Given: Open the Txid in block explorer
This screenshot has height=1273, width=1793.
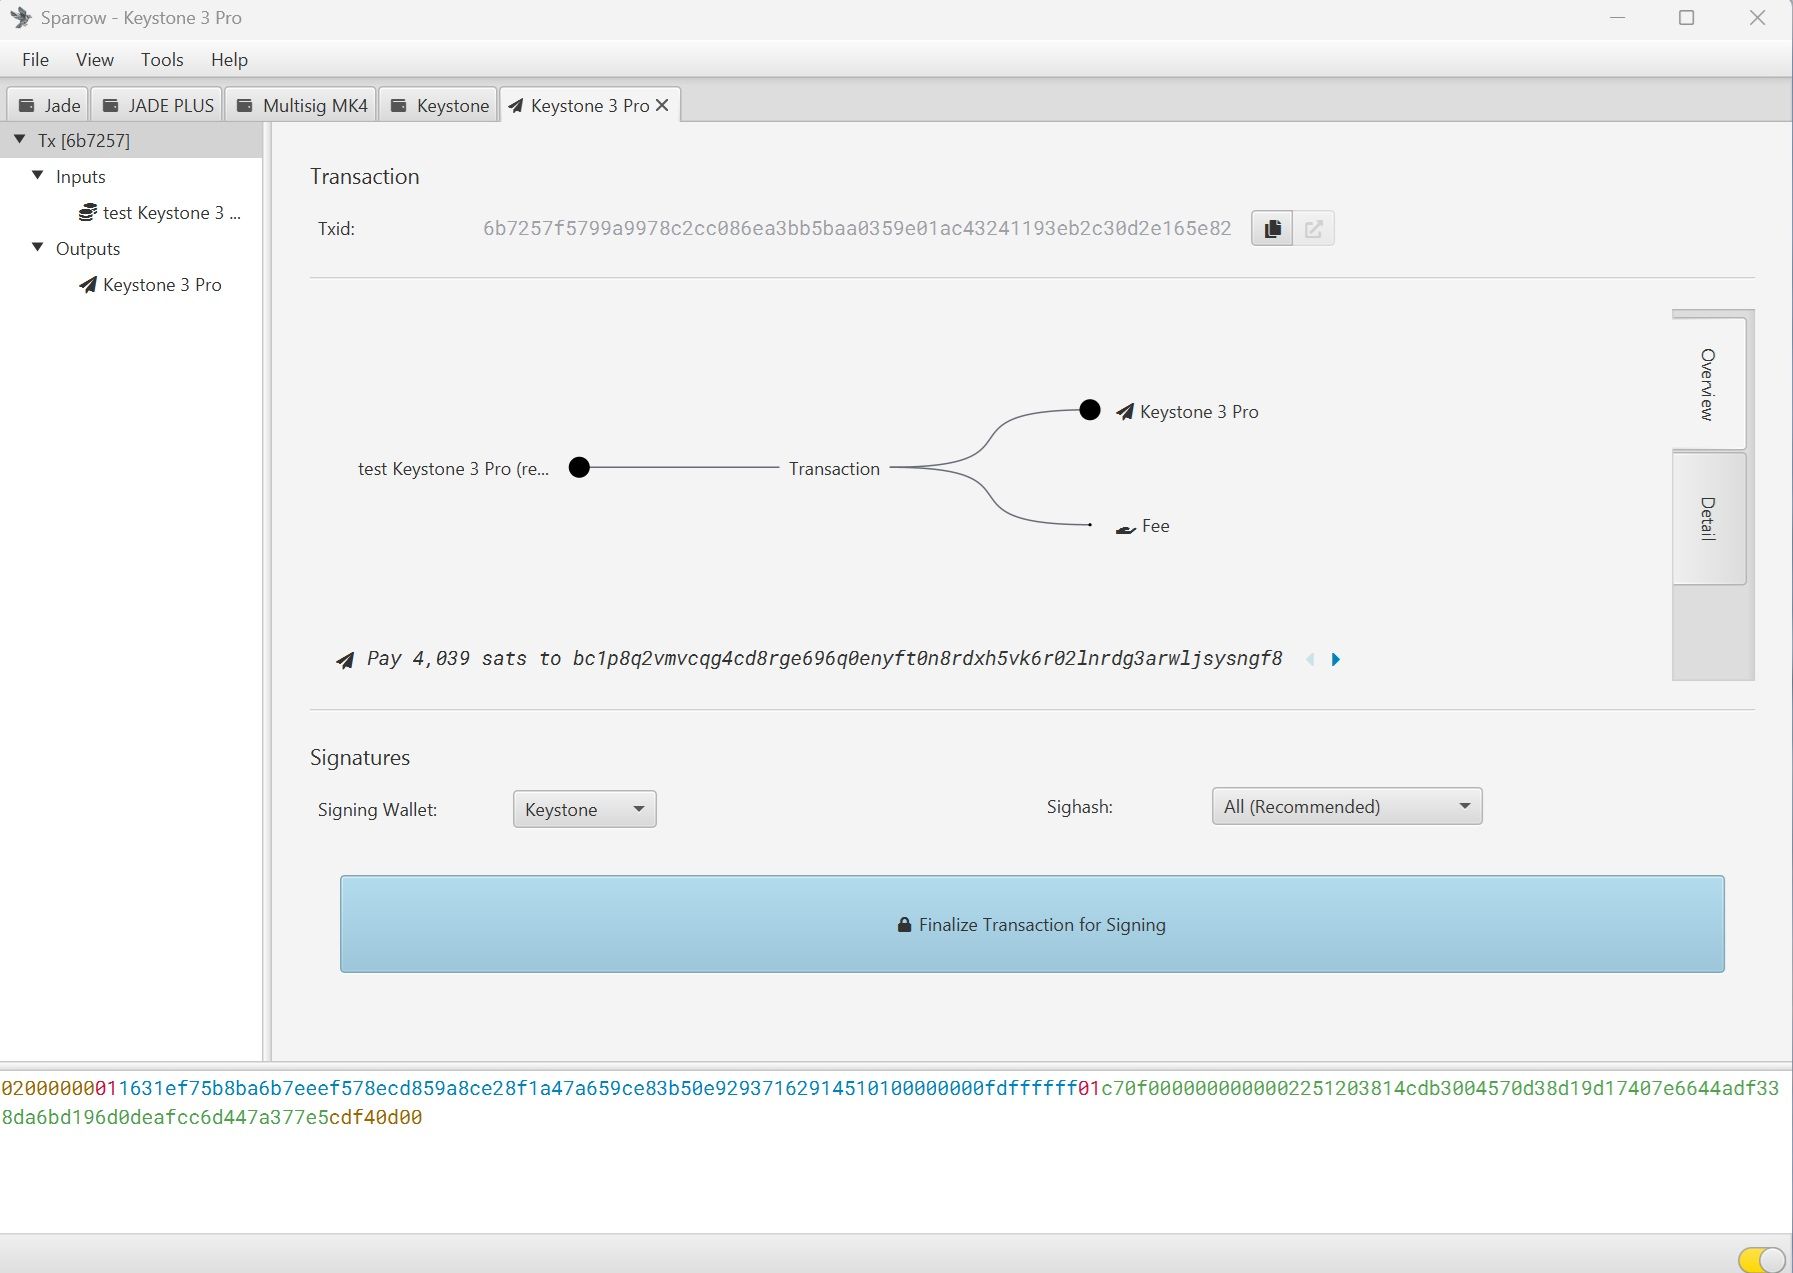Looking at the screenshot, I should click(x=1314, y=229).
